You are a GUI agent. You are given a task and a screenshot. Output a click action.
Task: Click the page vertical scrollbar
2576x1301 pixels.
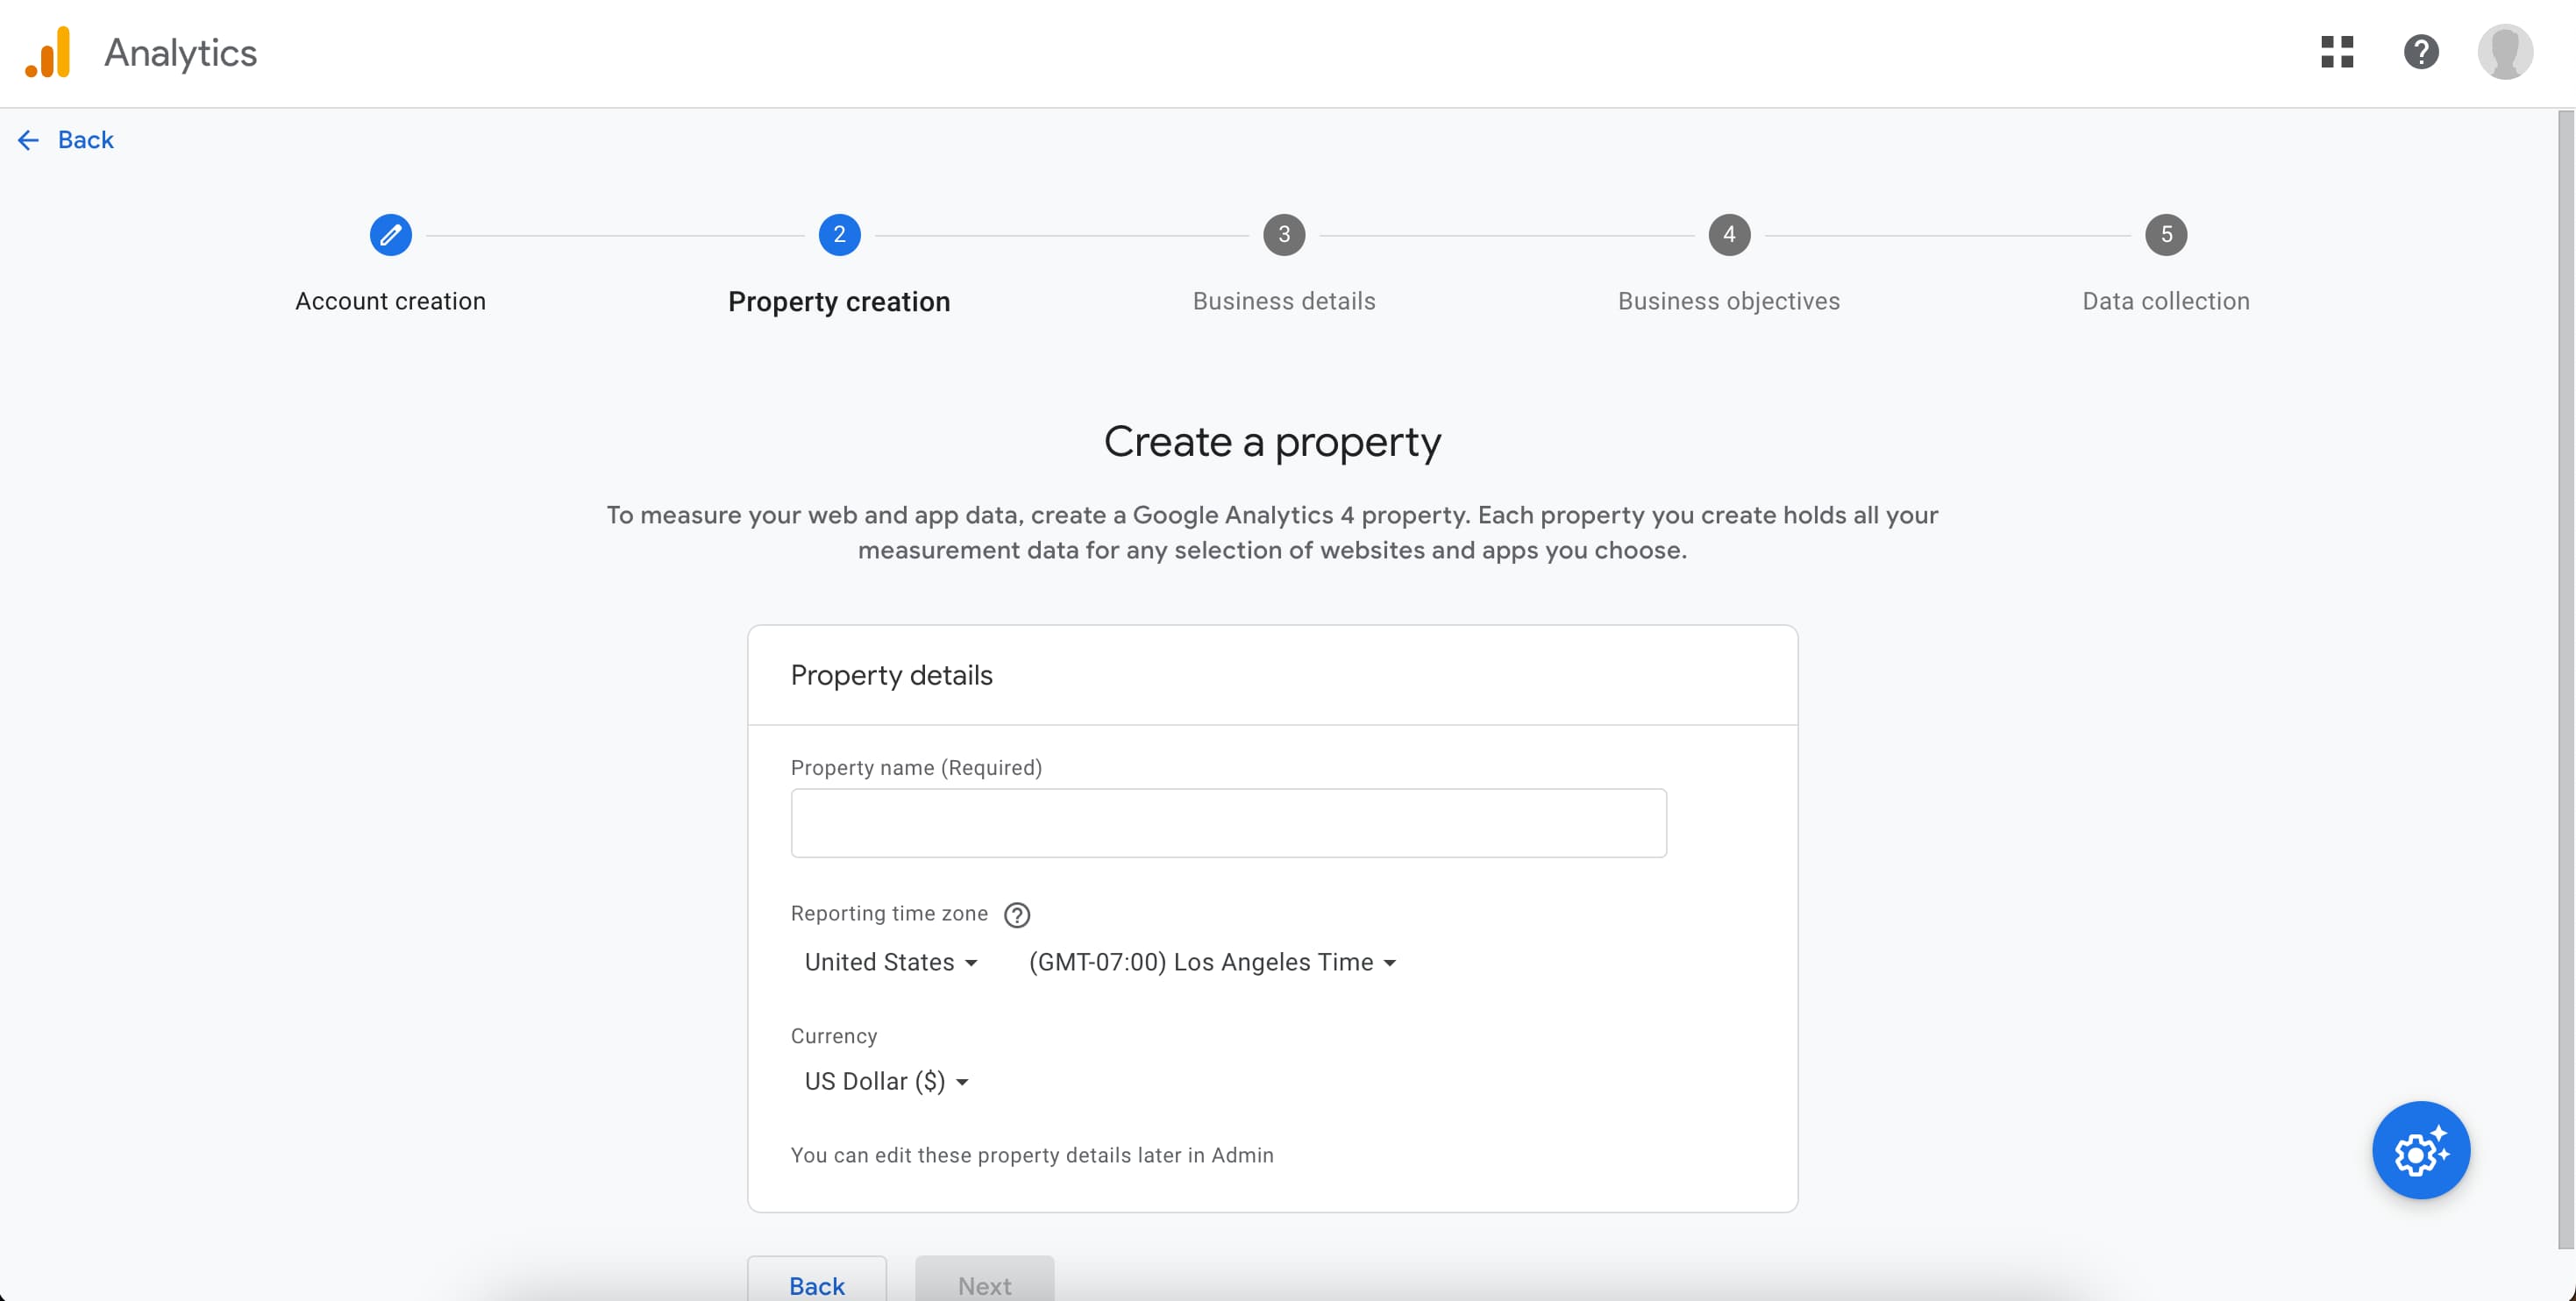2565,680
